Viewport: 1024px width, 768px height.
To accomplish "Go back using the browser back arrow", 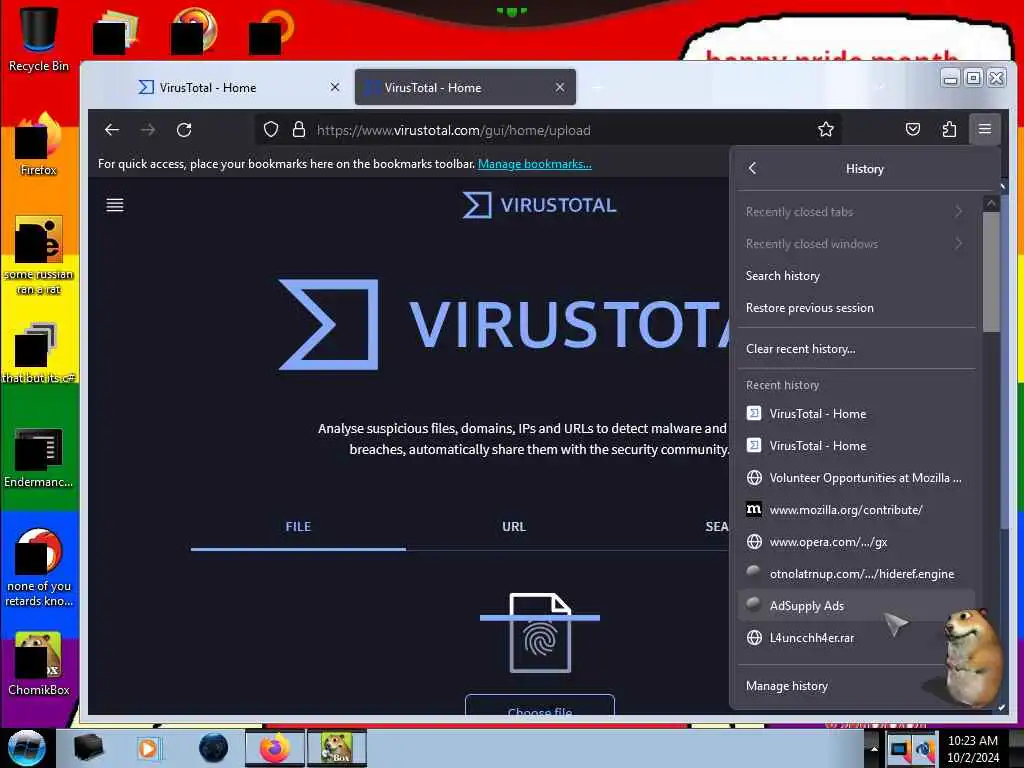I will coord(112,130).
